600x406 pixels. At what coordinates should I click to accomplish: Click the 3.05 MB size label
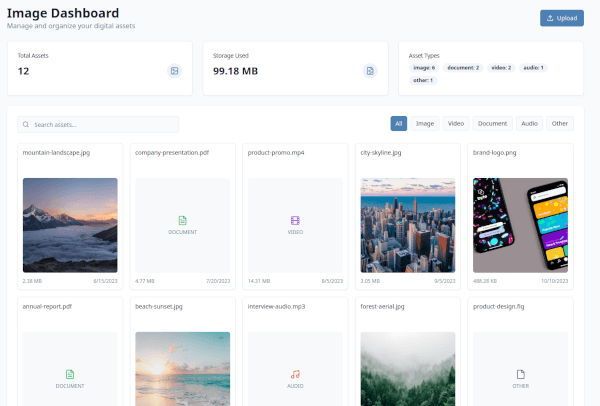(370, 281)
